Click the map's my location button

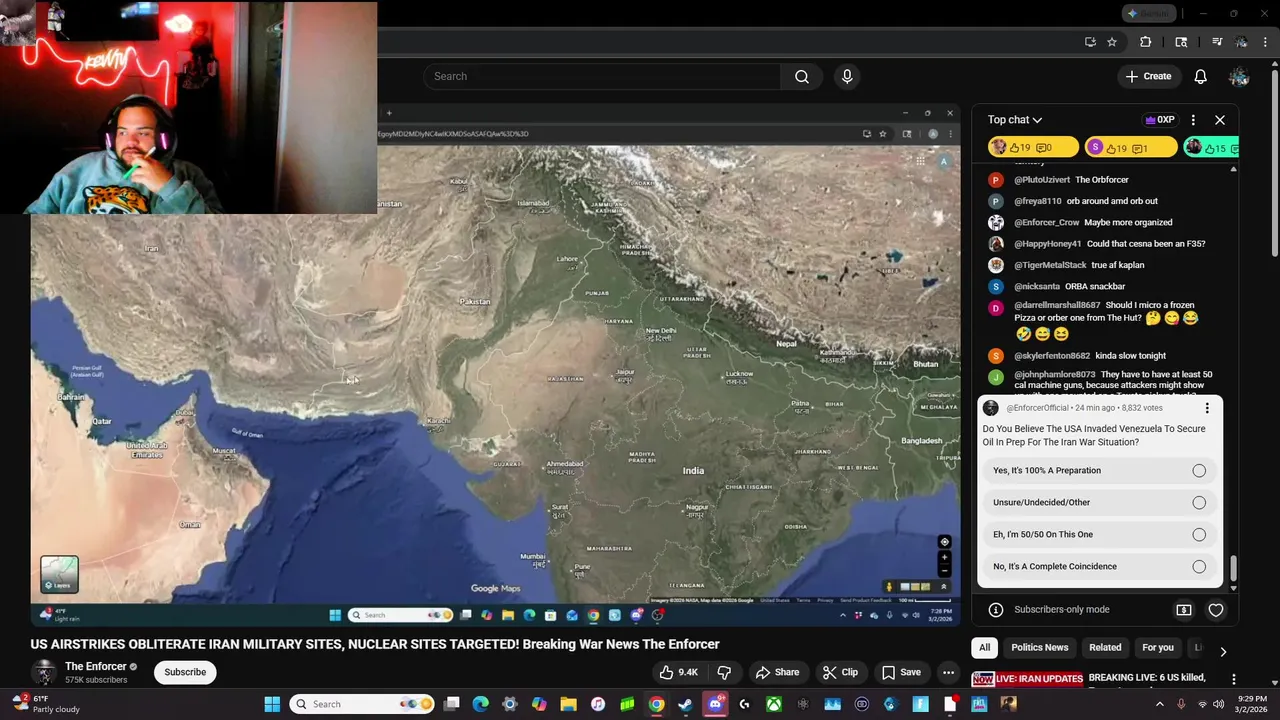944,542
